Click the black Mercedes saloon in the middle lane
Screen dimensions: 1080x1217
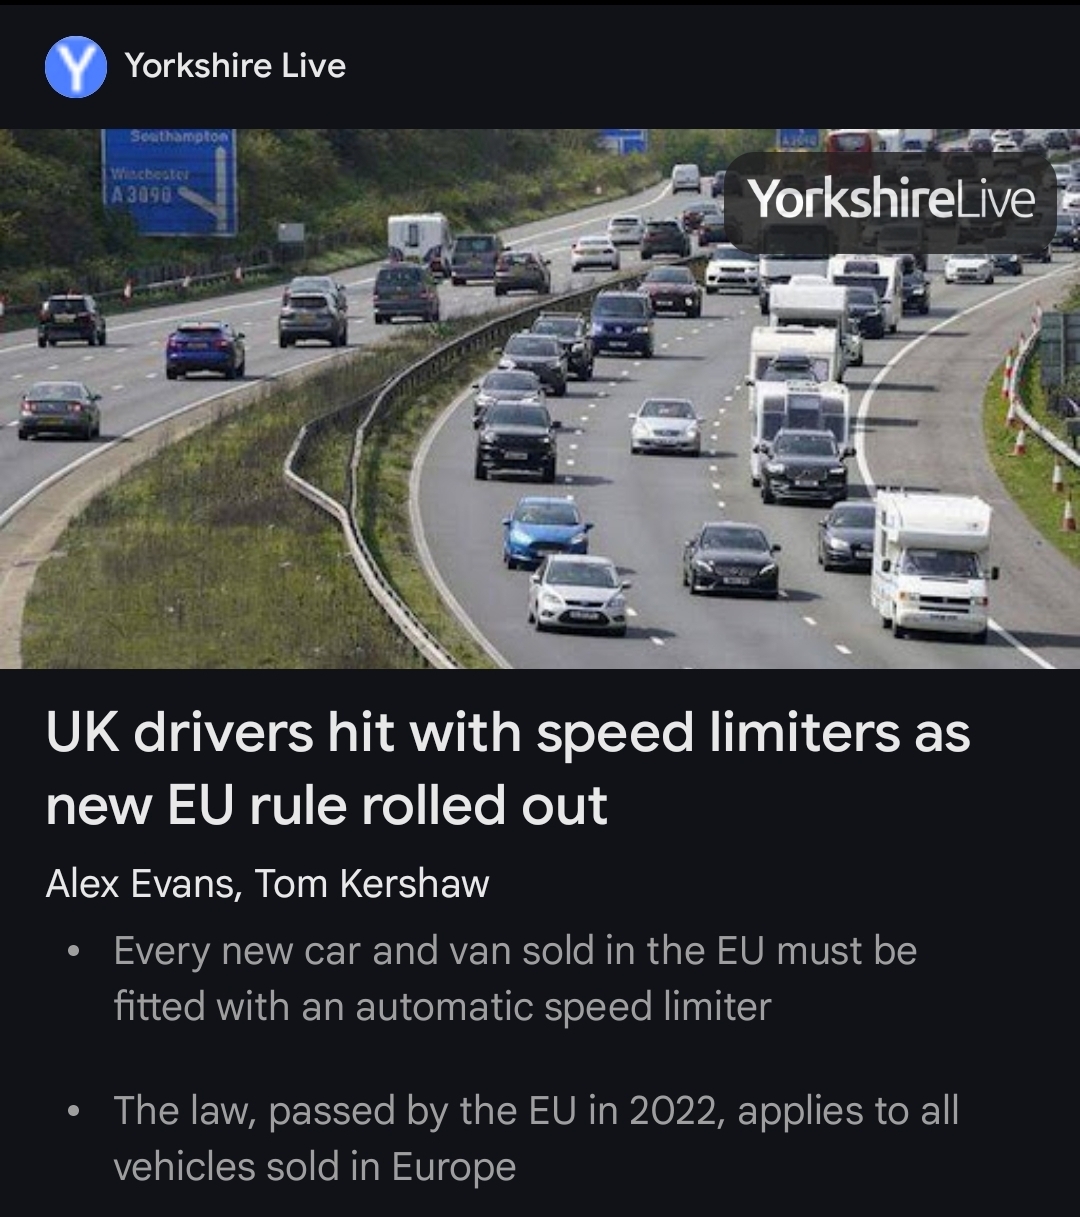coord(731,558)
